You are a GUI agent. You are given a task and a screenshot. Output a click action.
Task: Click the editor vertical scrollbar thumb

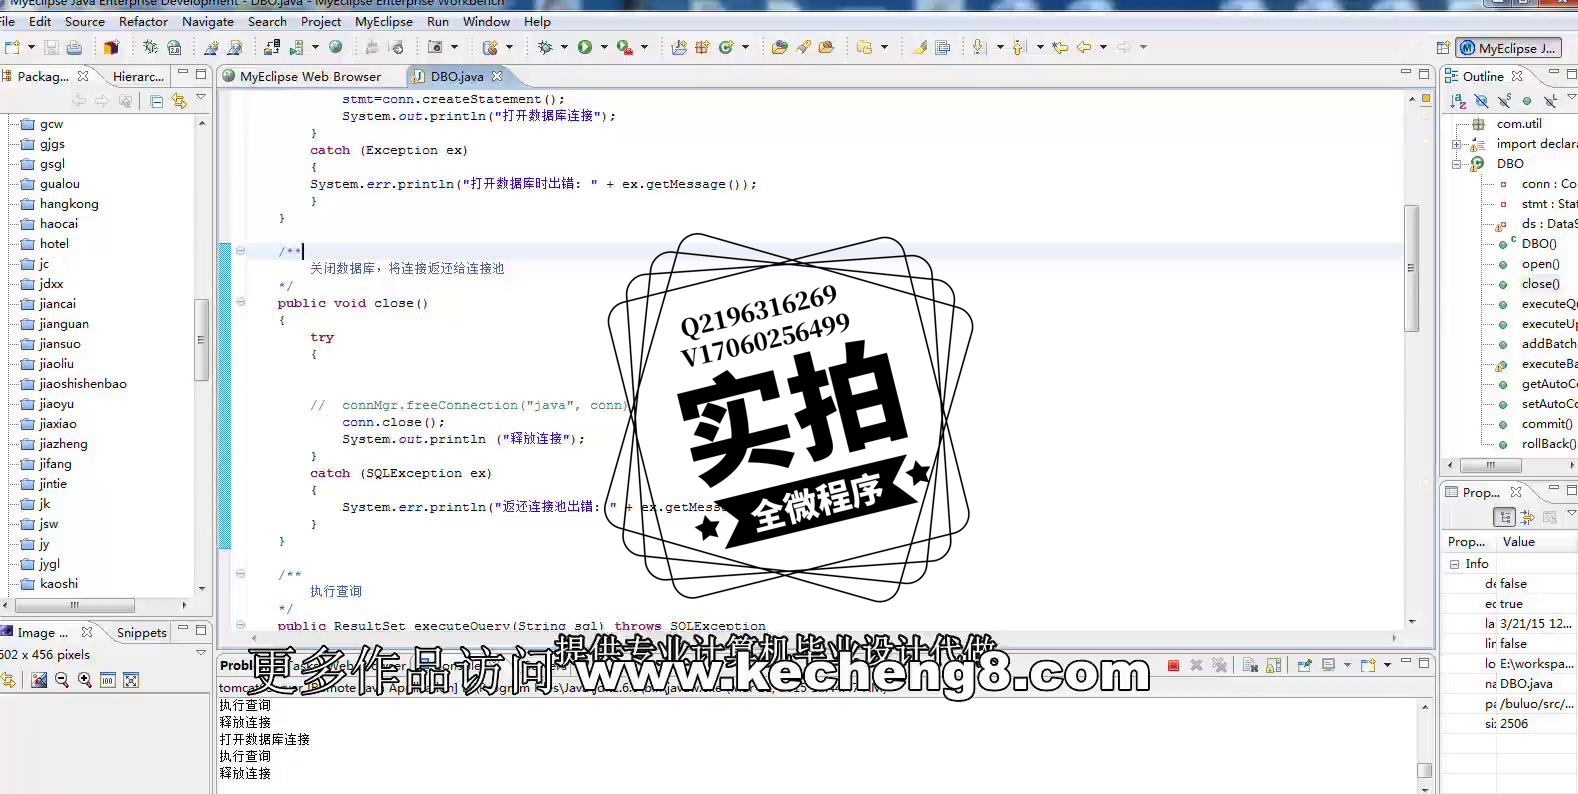(x=1411, y=268)
